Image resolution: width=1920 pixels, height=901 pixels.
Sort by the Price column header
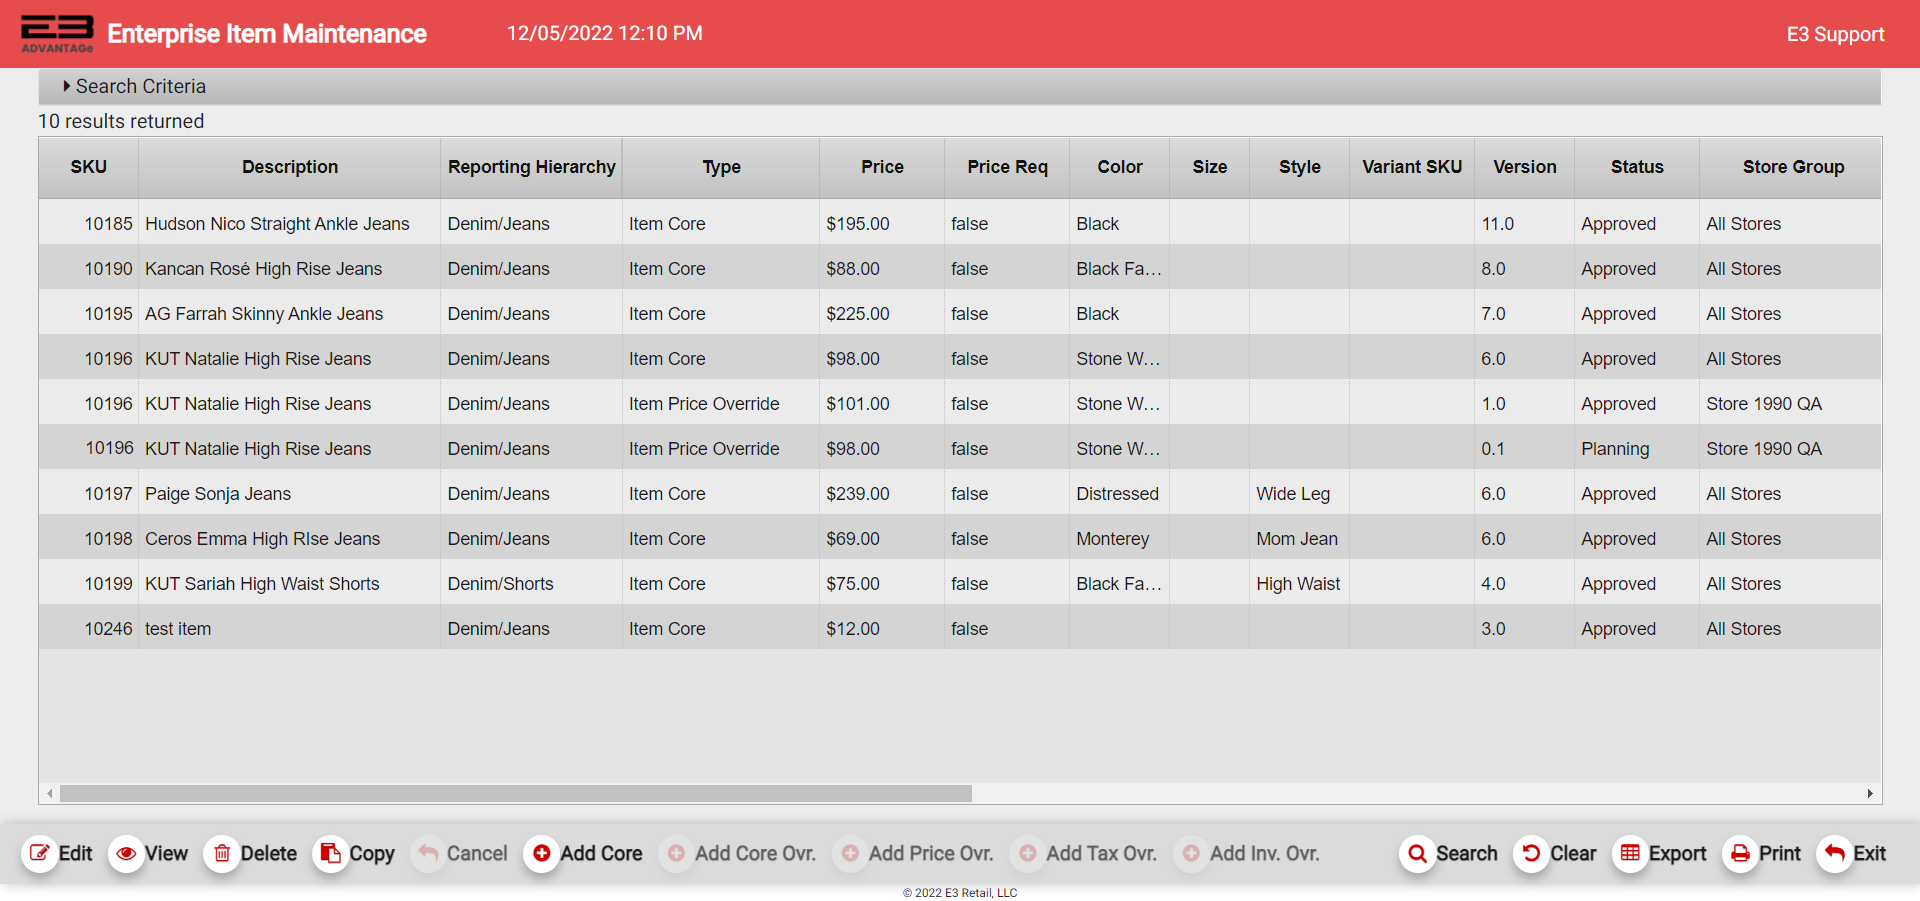pos(881,167)
